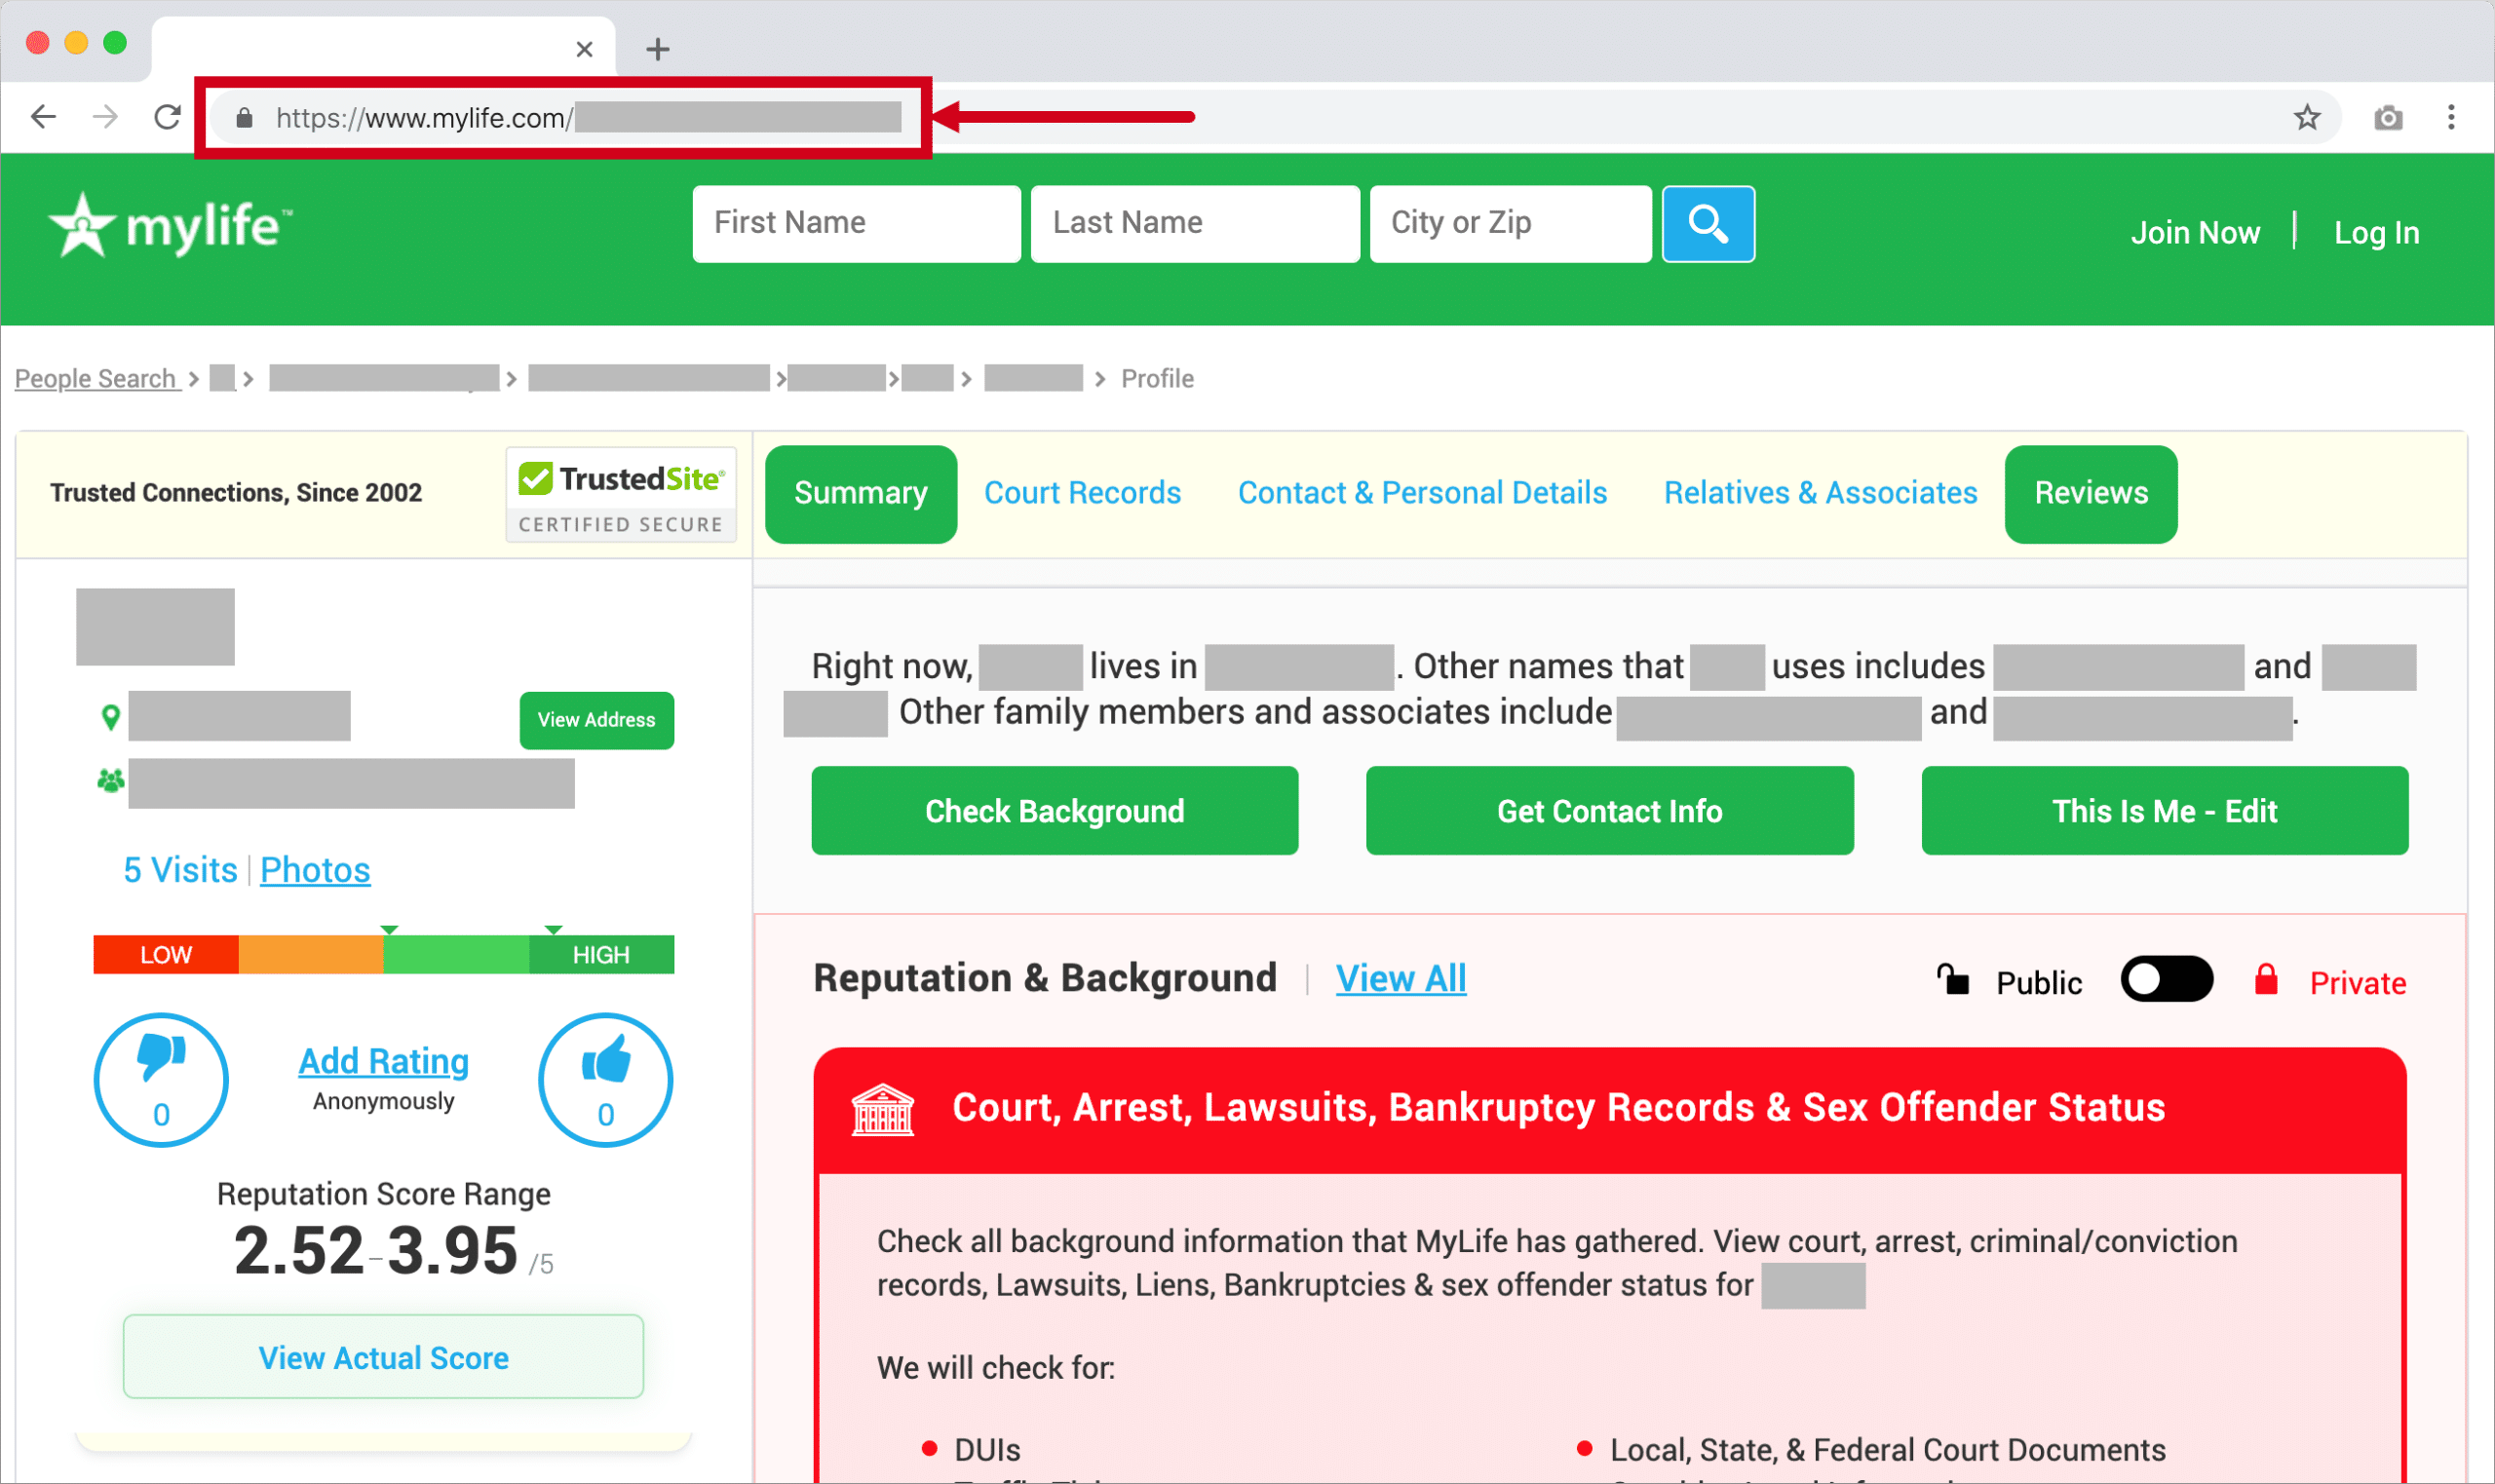Click the padlock site security icon

[244, 118]
